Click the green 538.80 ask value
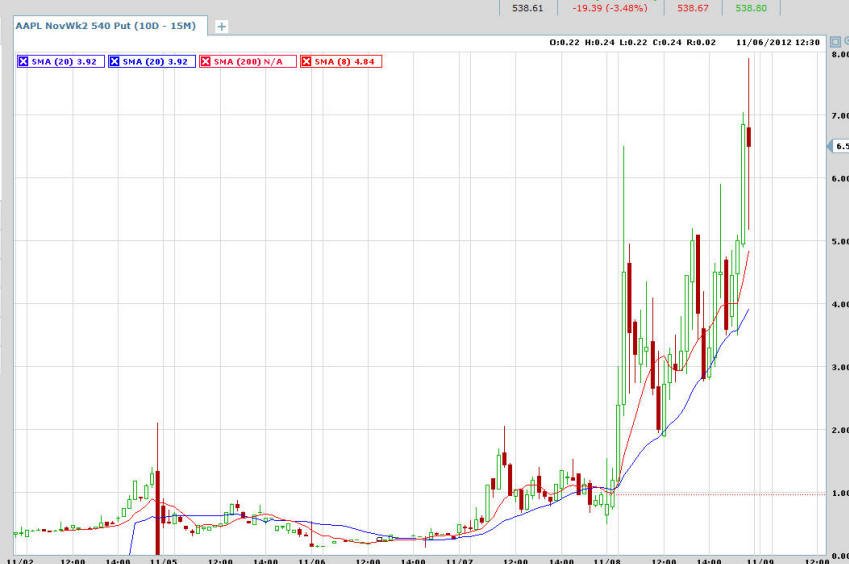Image resolution: width=849 pixels, height=564 pixels. (x=751, y=8)
